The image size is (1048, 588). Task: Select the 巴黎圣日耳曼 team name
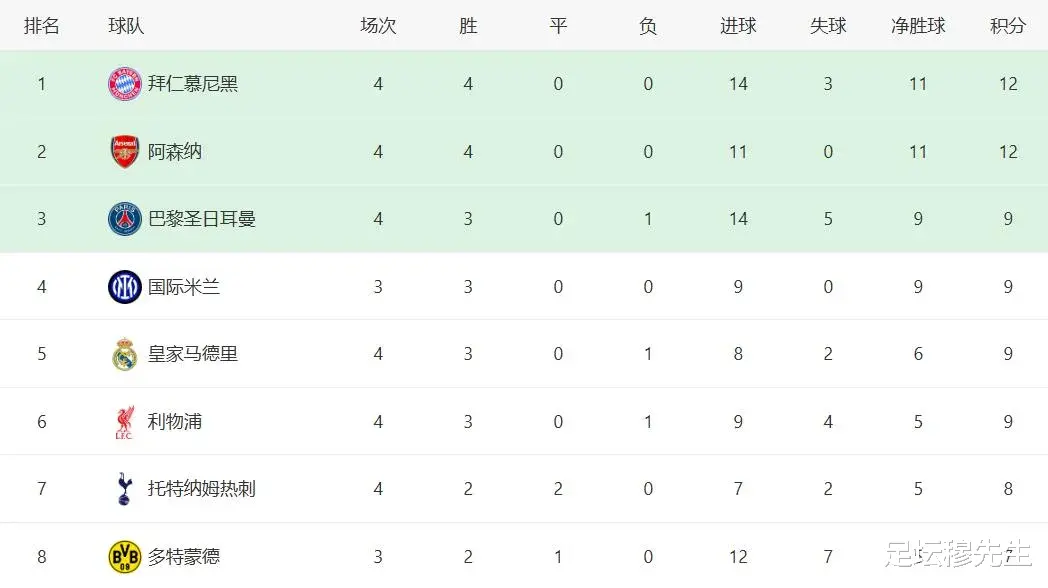coord(202,219)
